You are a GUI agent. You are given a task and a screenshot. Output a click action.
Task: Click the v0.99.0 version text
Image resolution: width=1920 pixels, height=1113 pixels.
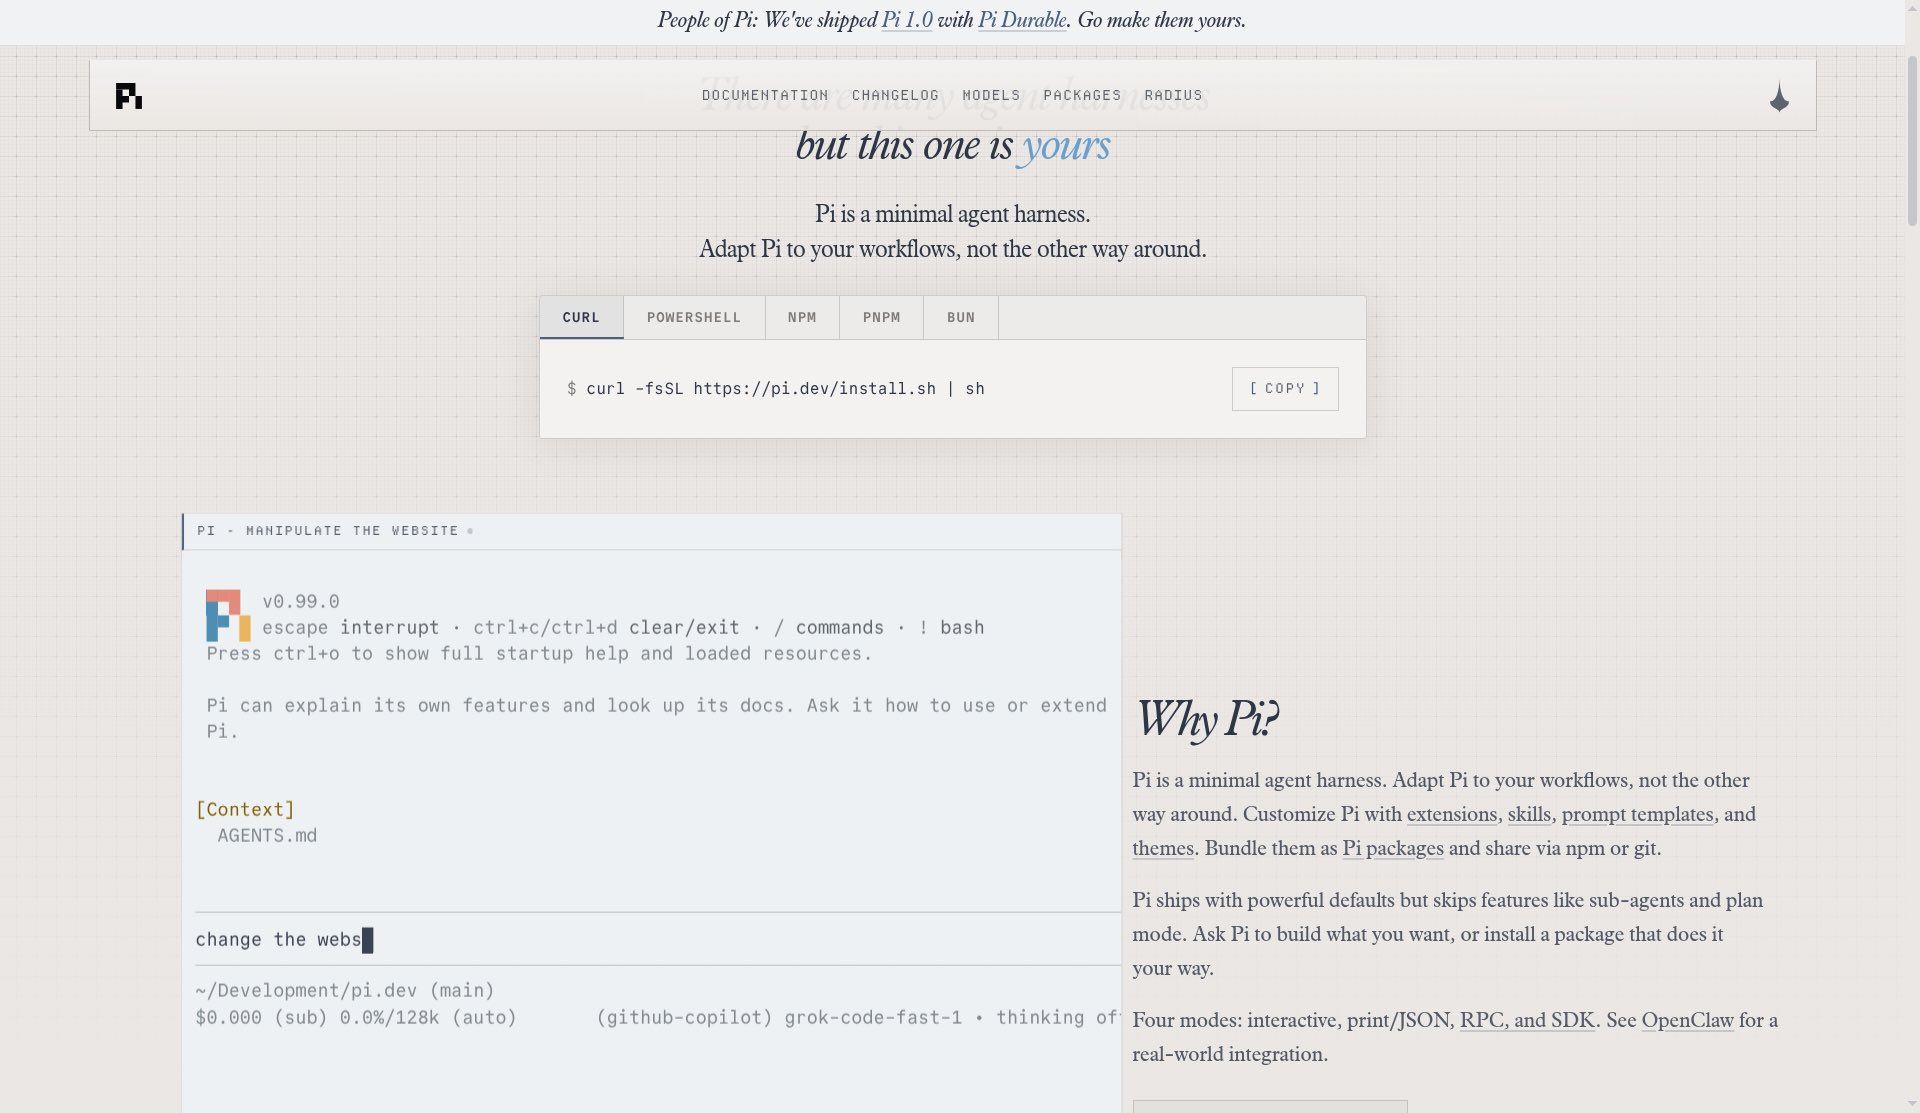(x=301, y=601)
